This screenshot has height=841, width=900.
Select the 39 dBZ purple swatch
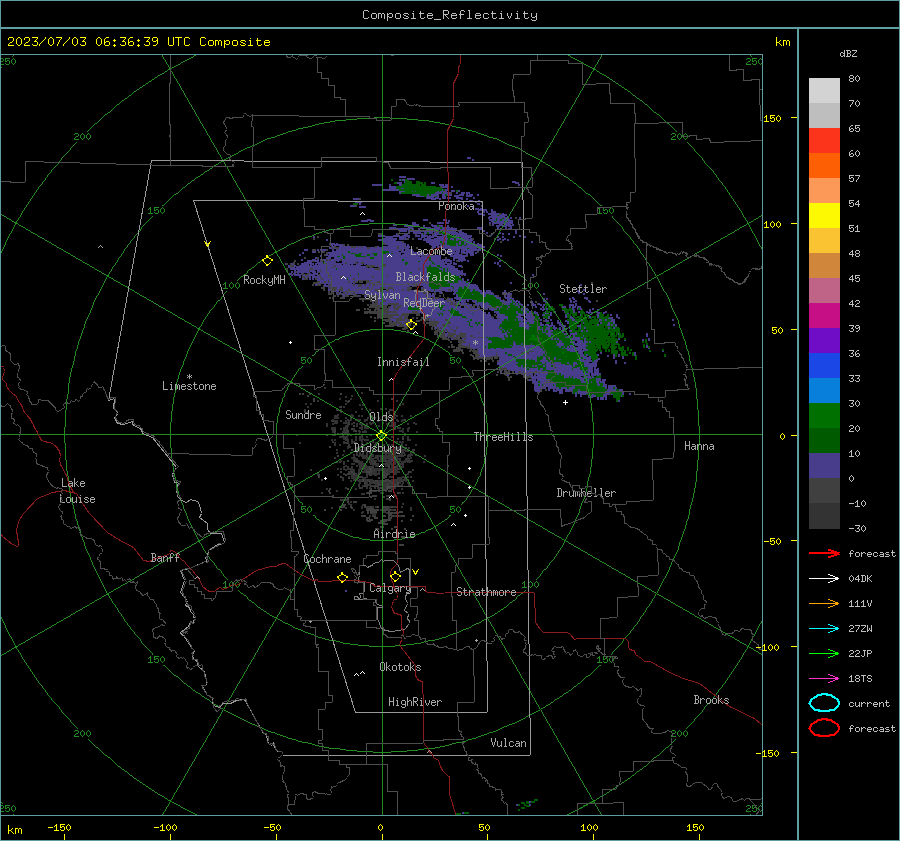tap(824, 340)
